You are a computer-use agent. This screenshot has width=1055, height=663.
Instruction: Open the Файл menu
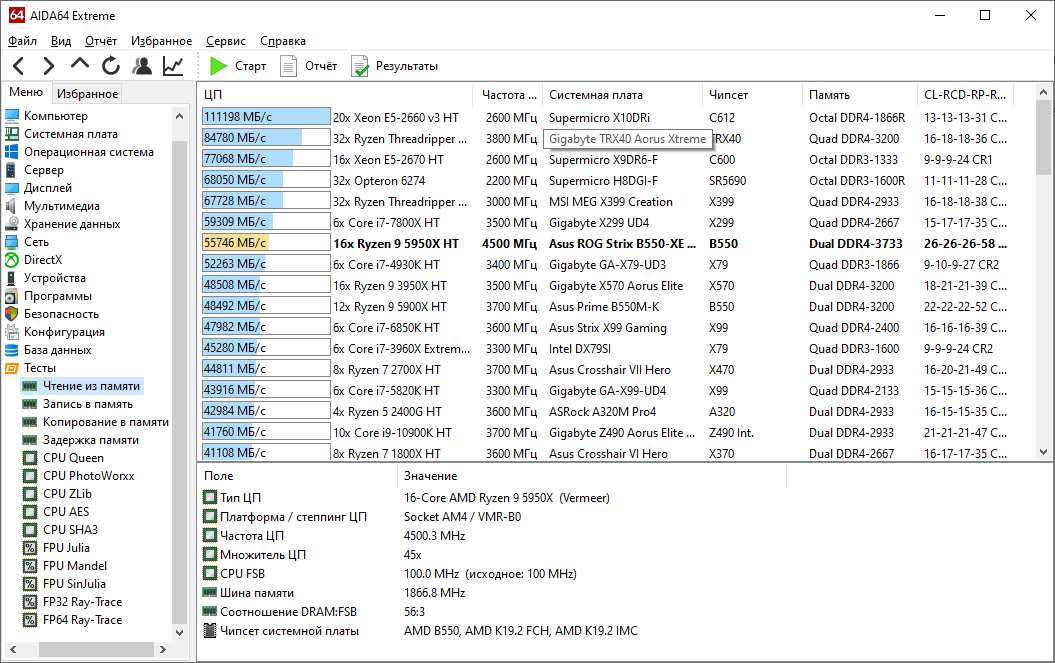(22, 41)
